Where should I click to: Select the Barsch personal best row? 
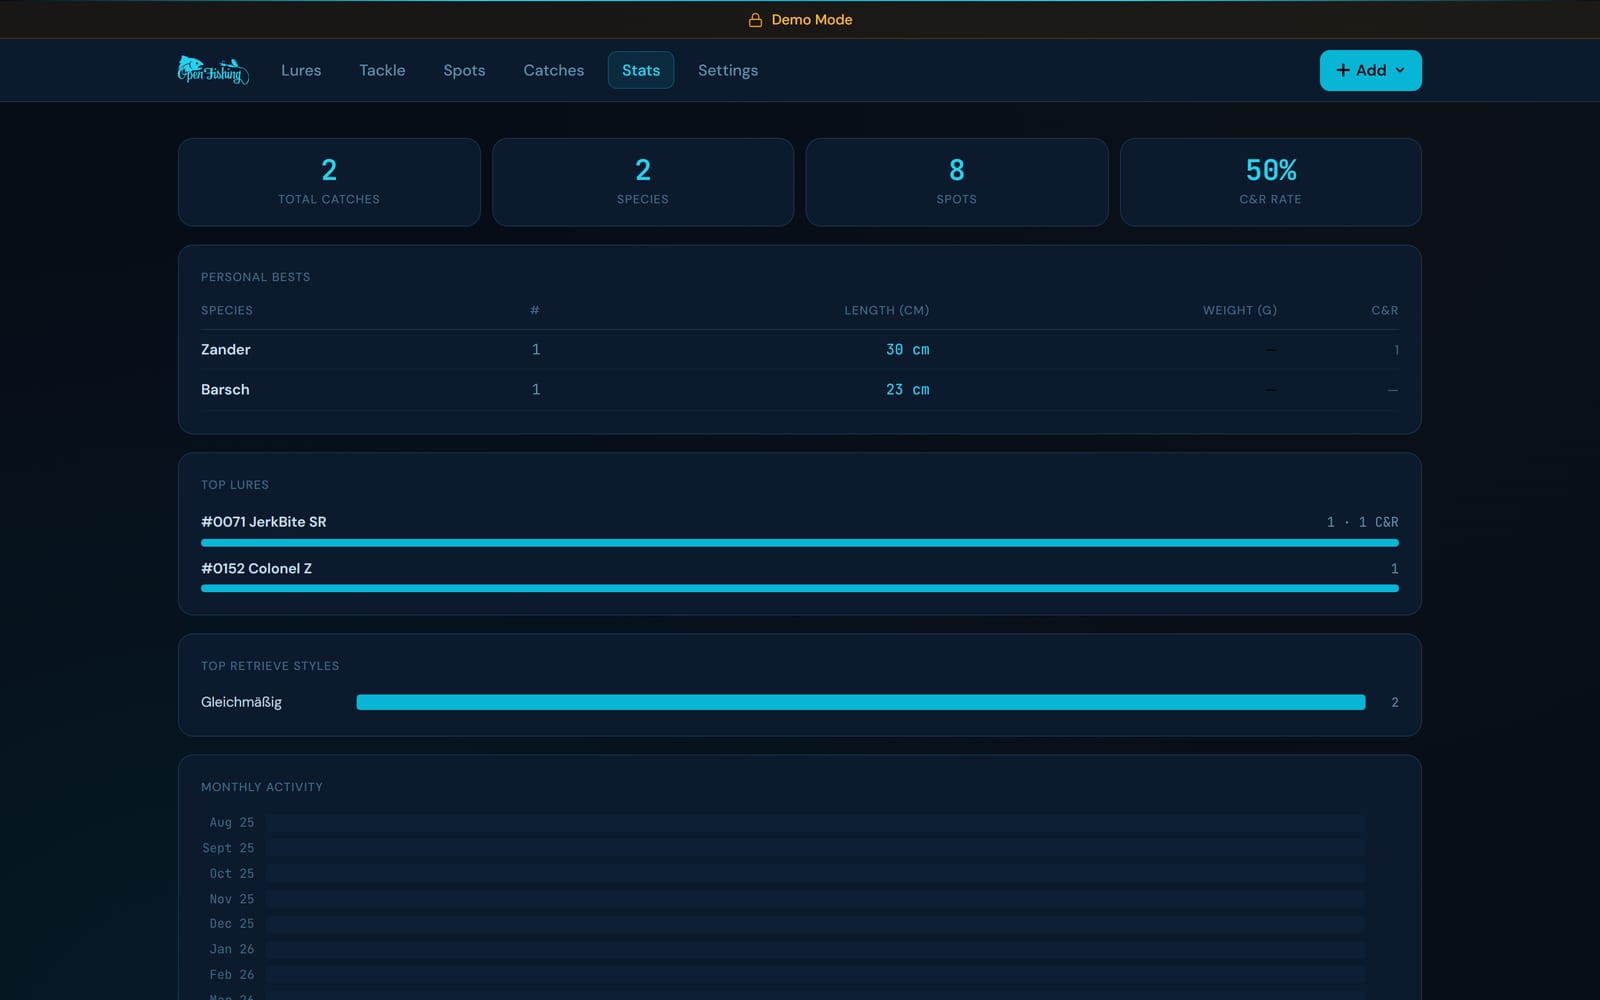click(x=800, y=390)
